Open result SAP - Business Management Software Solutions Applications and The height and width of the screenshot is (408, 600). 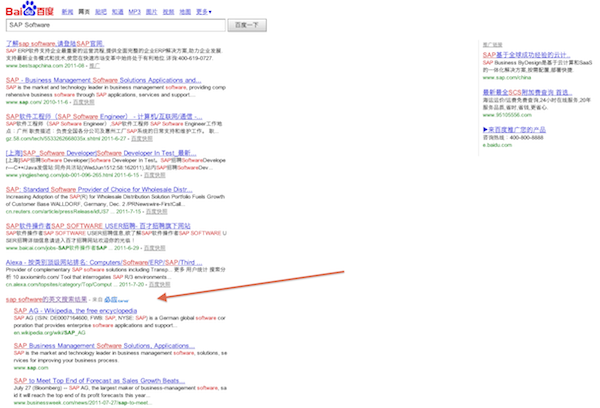pos(103,80)
